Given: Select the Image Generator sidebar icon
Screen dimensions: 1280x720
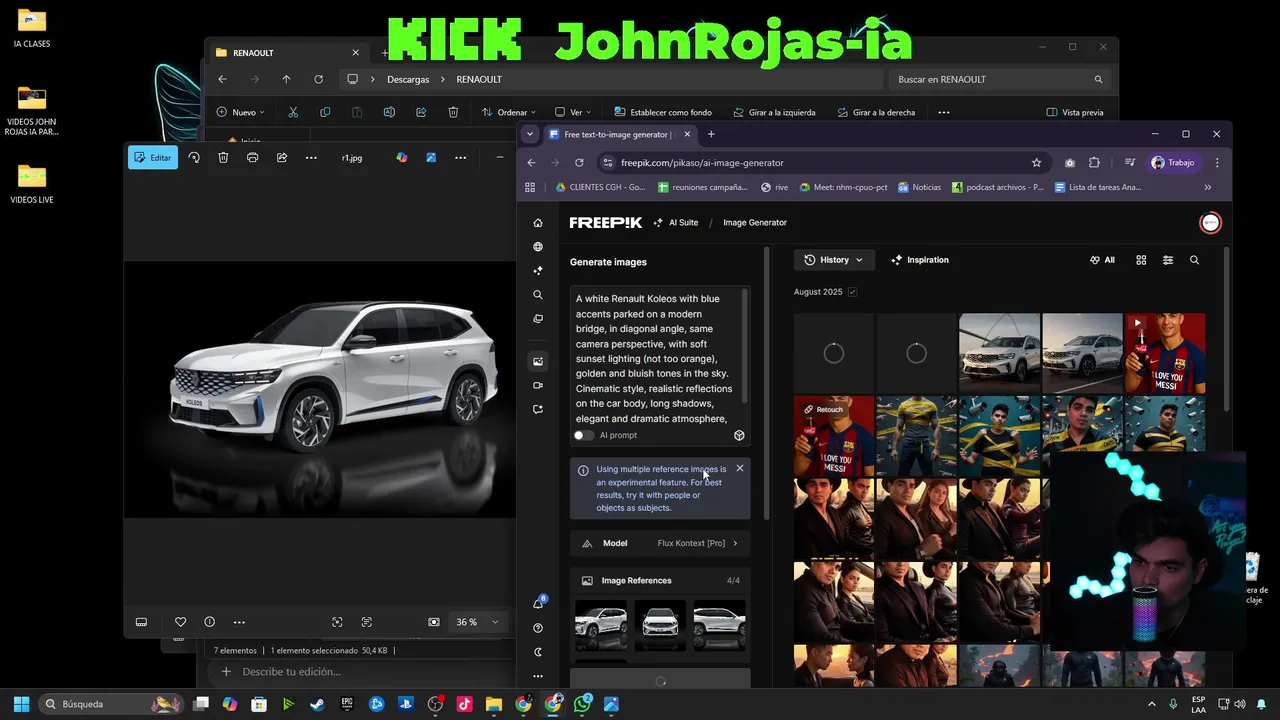Looking at the screenshot, I should (x=538, y=361).
